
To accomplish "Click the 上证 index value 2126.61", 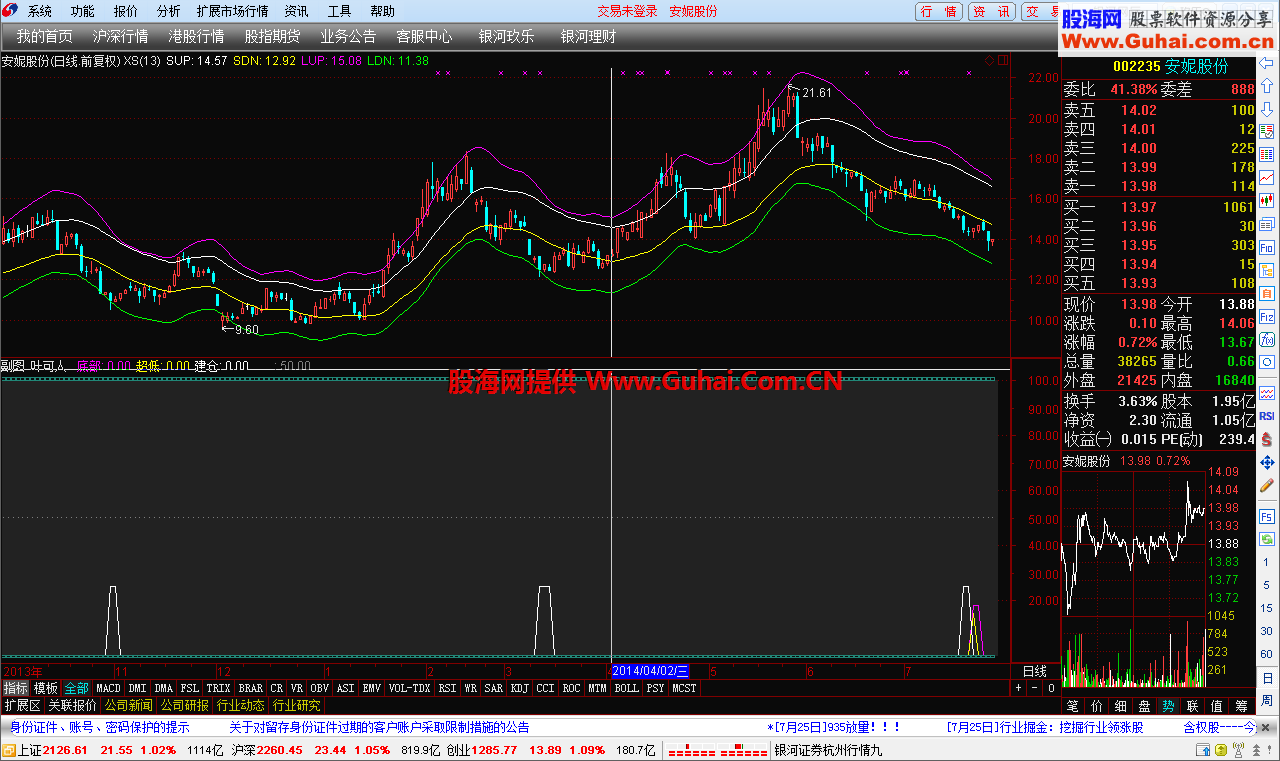I will coord(65,750).
